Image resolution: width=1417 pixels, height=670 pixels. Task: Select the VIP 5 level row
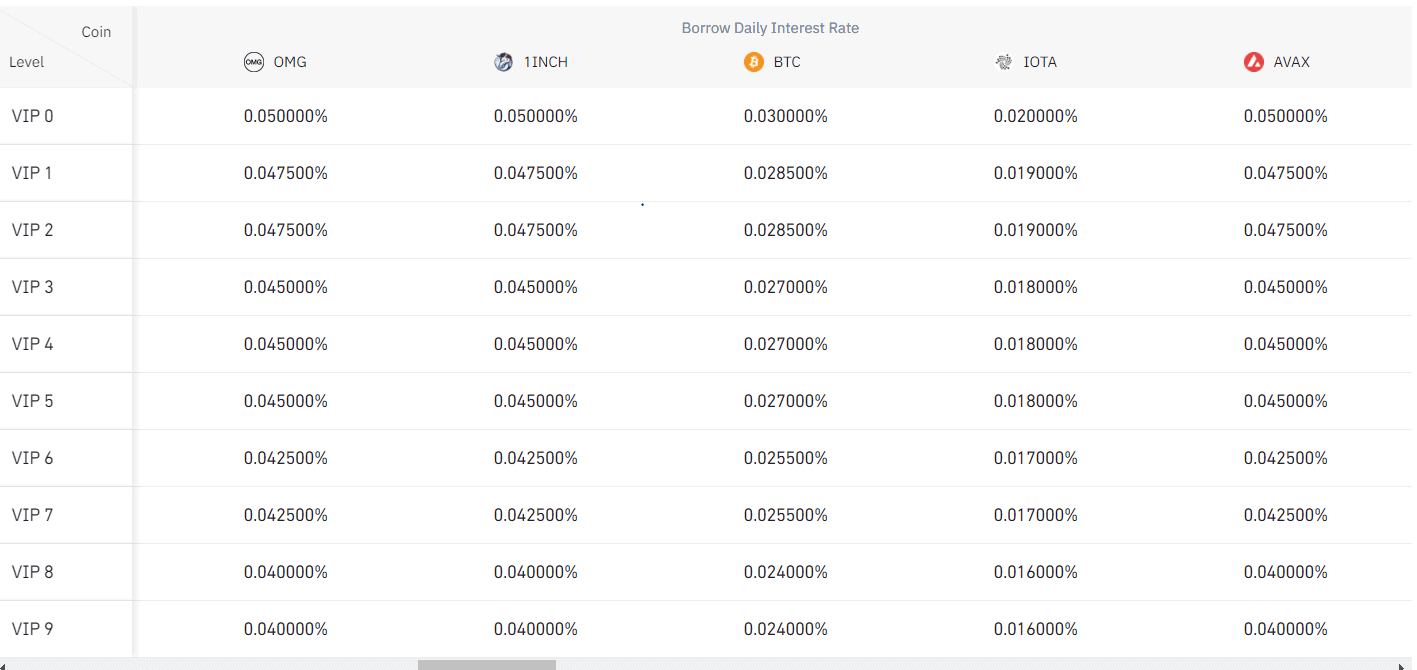[x=33, y=401]
